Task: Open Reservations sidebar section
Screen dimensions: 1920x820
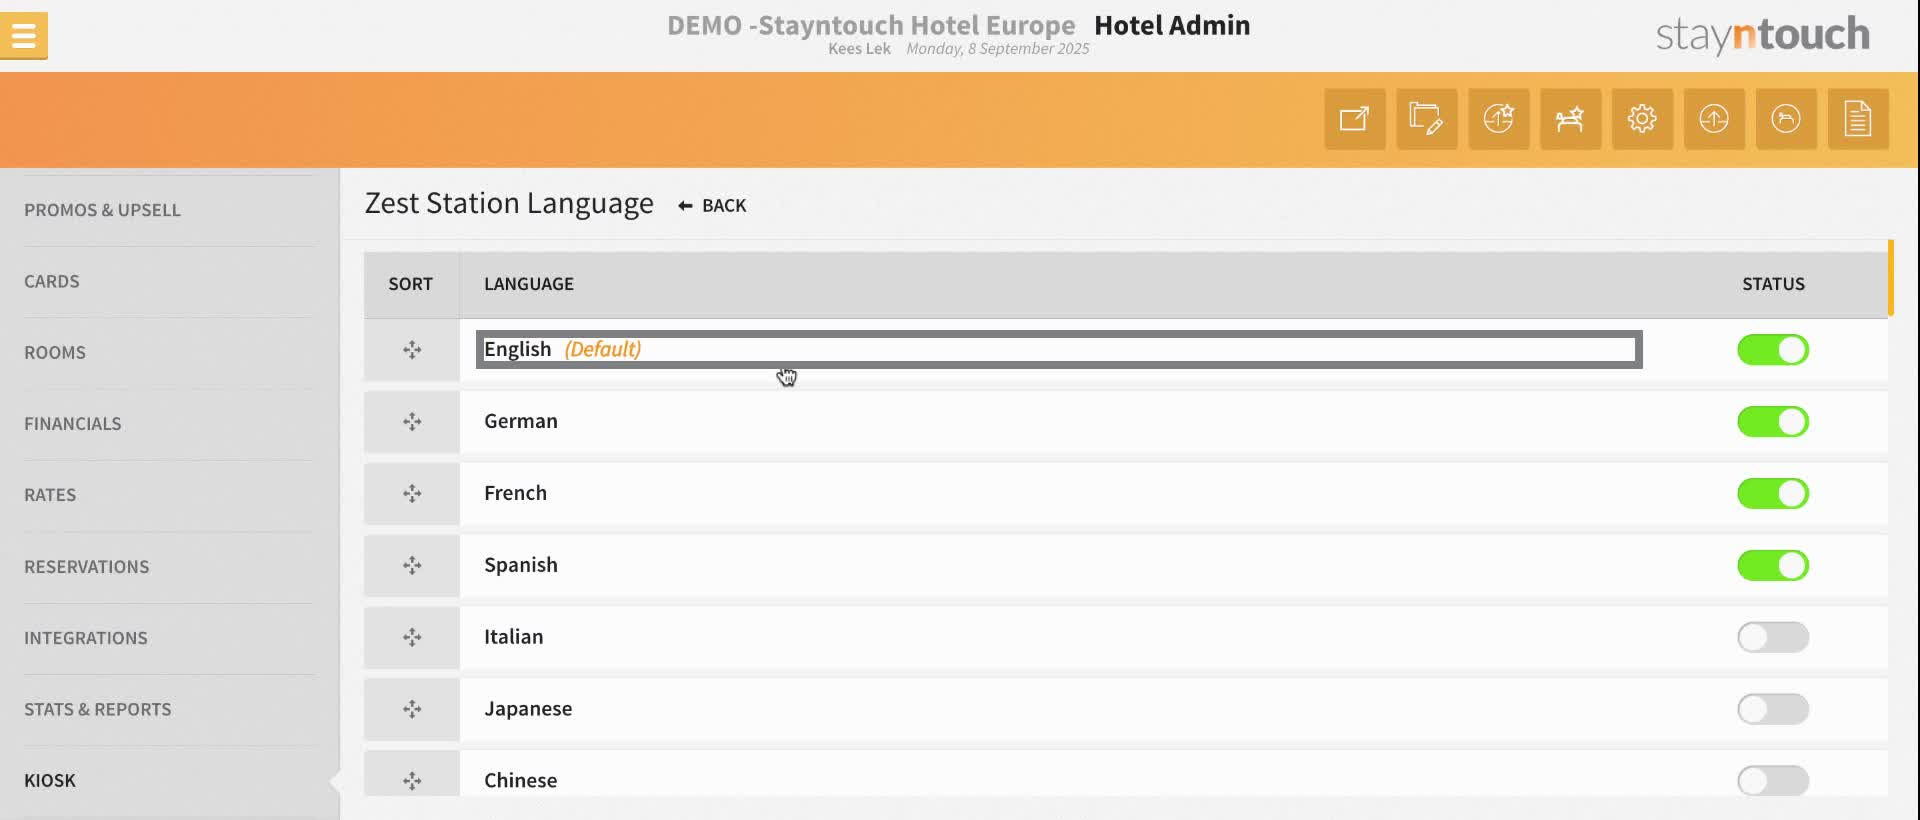Action: click(x=87, y=567)
